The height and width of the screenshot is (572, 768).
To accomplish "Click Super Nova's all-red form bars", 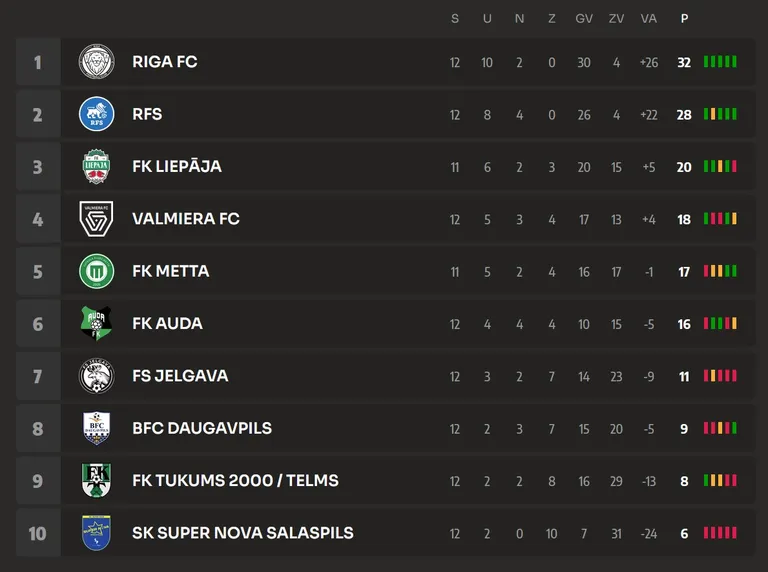I will [720, 533].
